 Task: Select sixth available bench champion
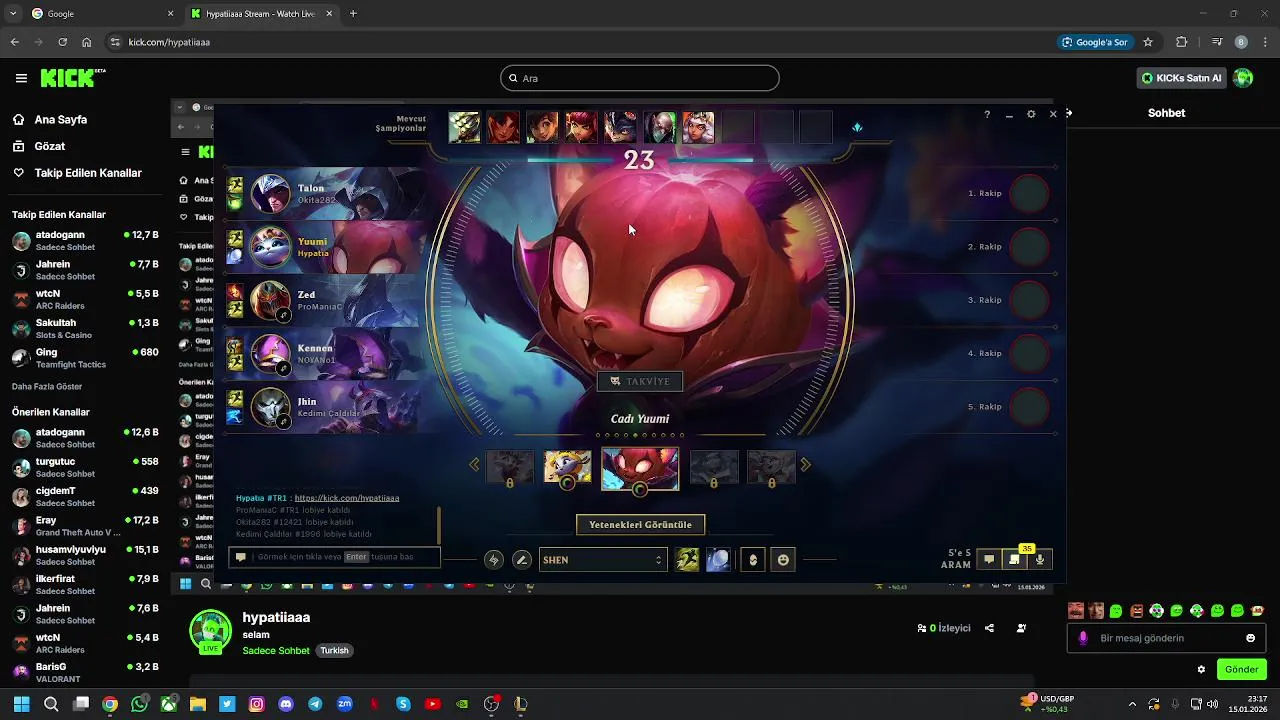pyautogui.click(x=659, y=127)
